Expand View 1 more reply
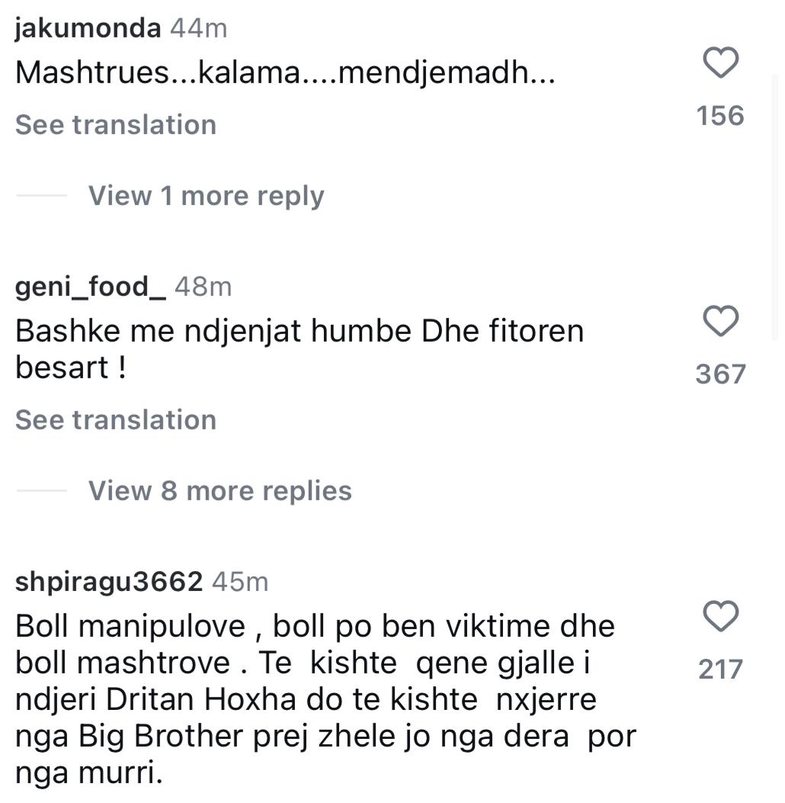 pyautogui.click(x=206, y=195)
